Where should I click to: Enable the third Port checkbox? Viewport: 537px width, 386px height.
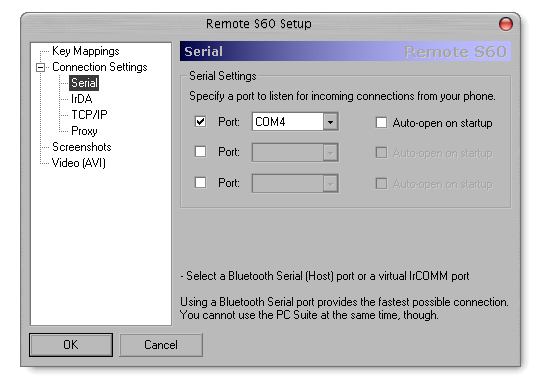pos(200,183)
